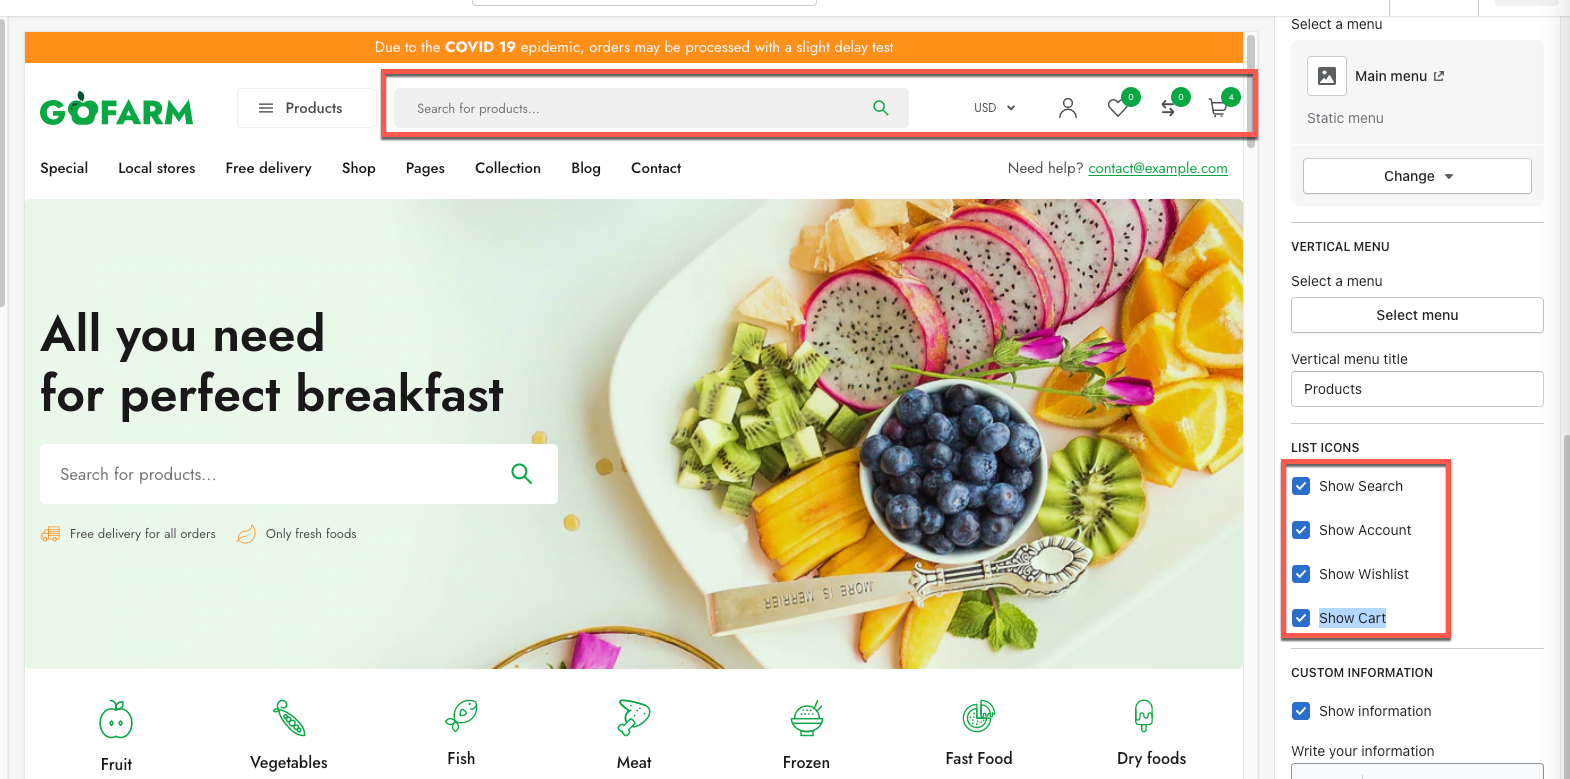Click the Vertical menu title field
The image size is (1570, 779).
(x=1417, y=389)
